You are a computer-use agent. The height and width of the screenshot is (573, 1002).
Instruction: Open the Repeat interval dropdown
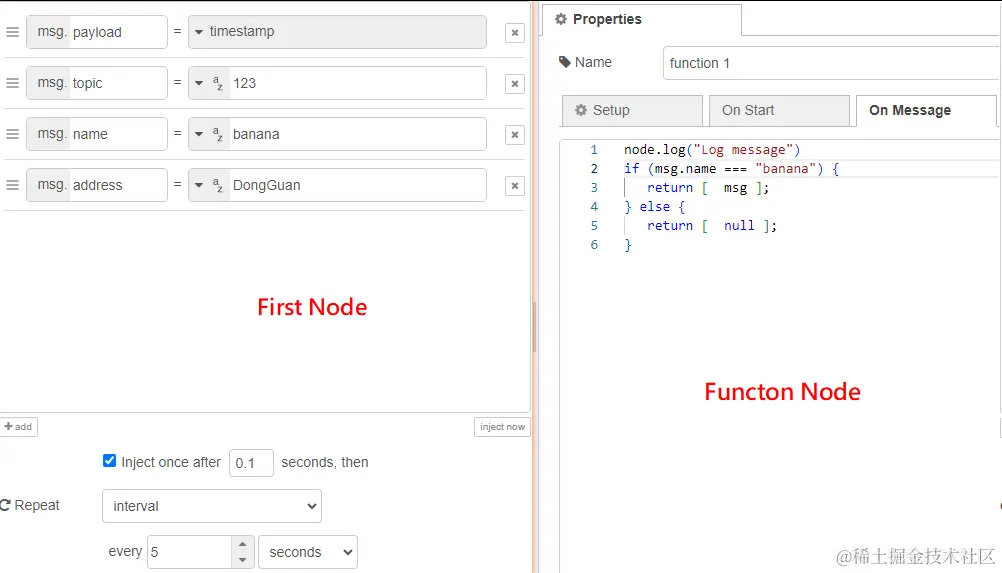point(212,506)
